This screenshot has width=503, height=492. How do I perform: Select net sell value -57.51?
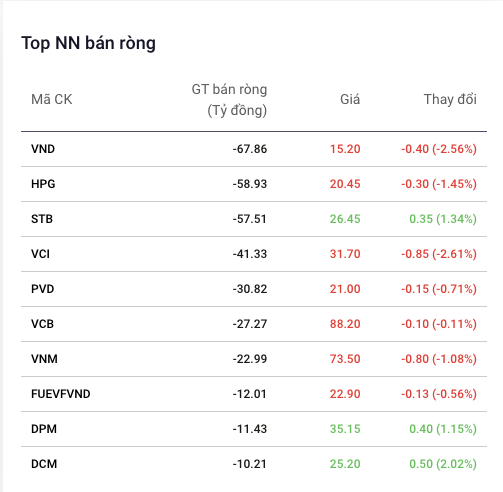[x=250, y=219]
